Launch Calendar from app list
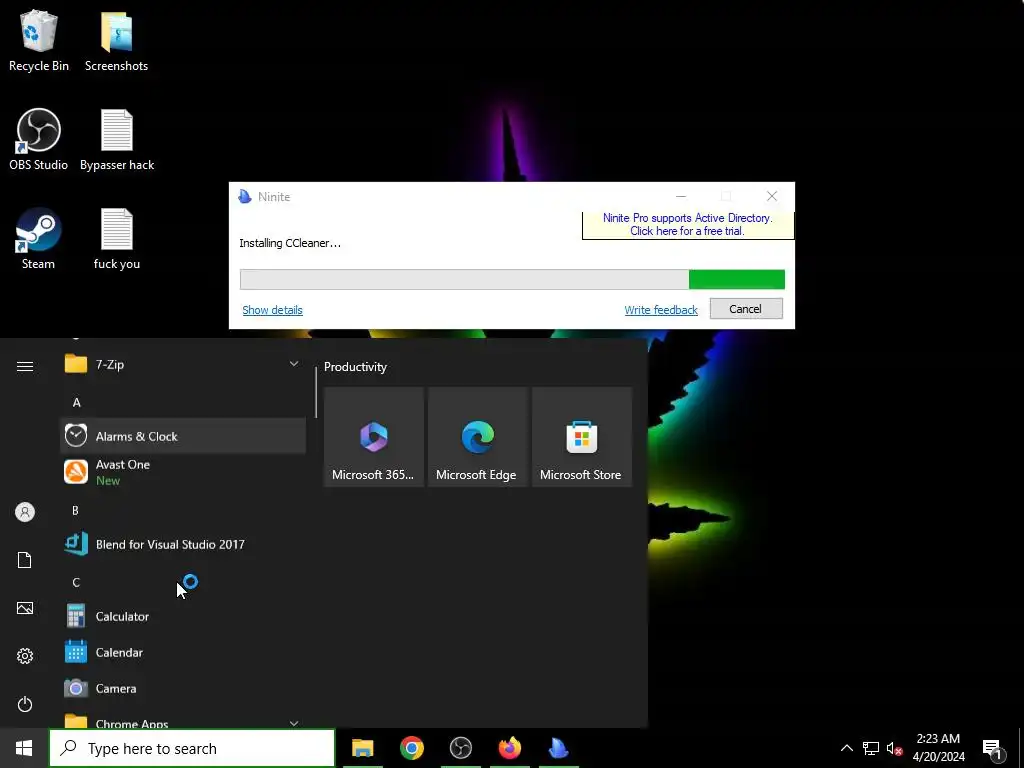 point(183,652)
